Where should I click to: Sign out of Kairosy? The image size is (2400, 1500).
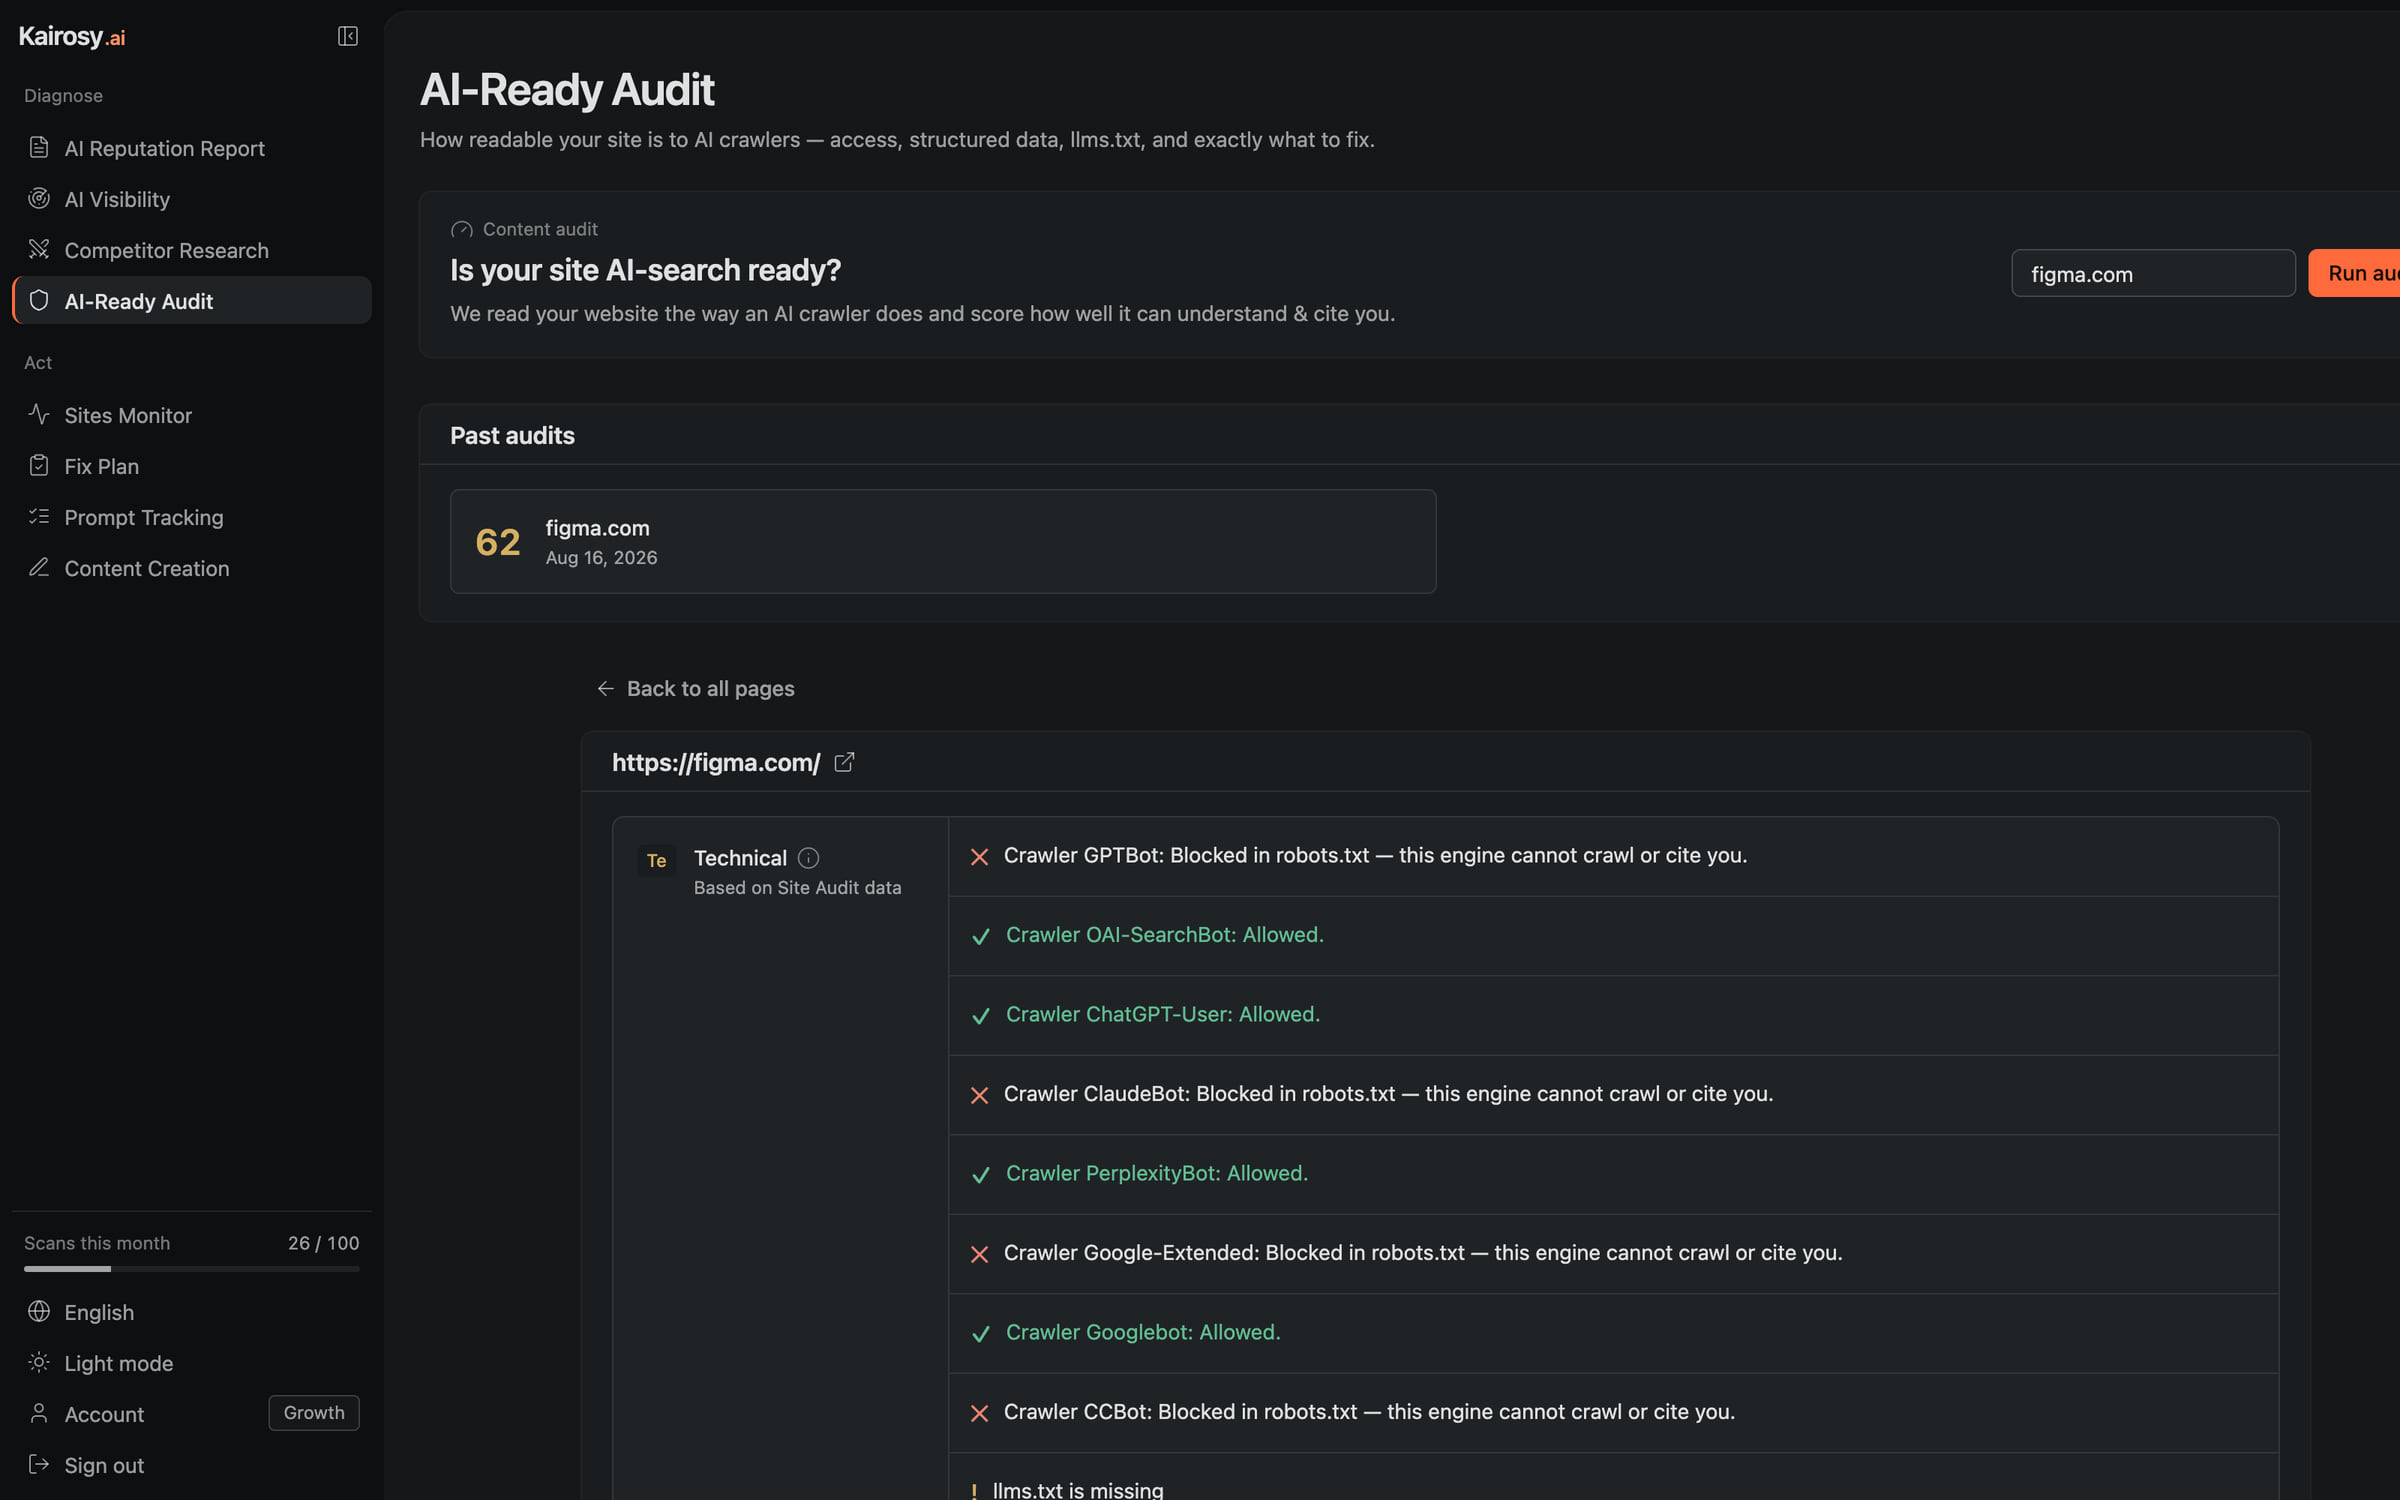191,1465
